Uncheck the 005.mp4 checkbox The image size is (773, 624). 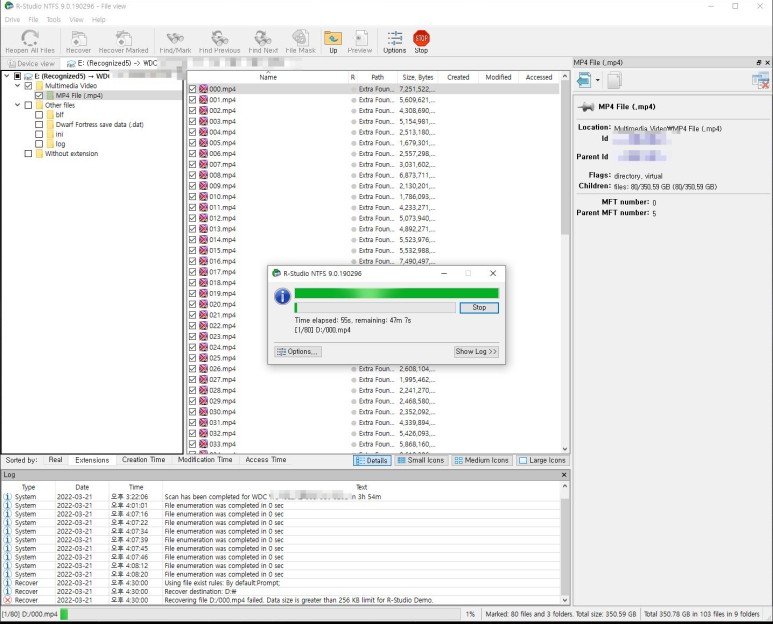click(x=192, y=143)
